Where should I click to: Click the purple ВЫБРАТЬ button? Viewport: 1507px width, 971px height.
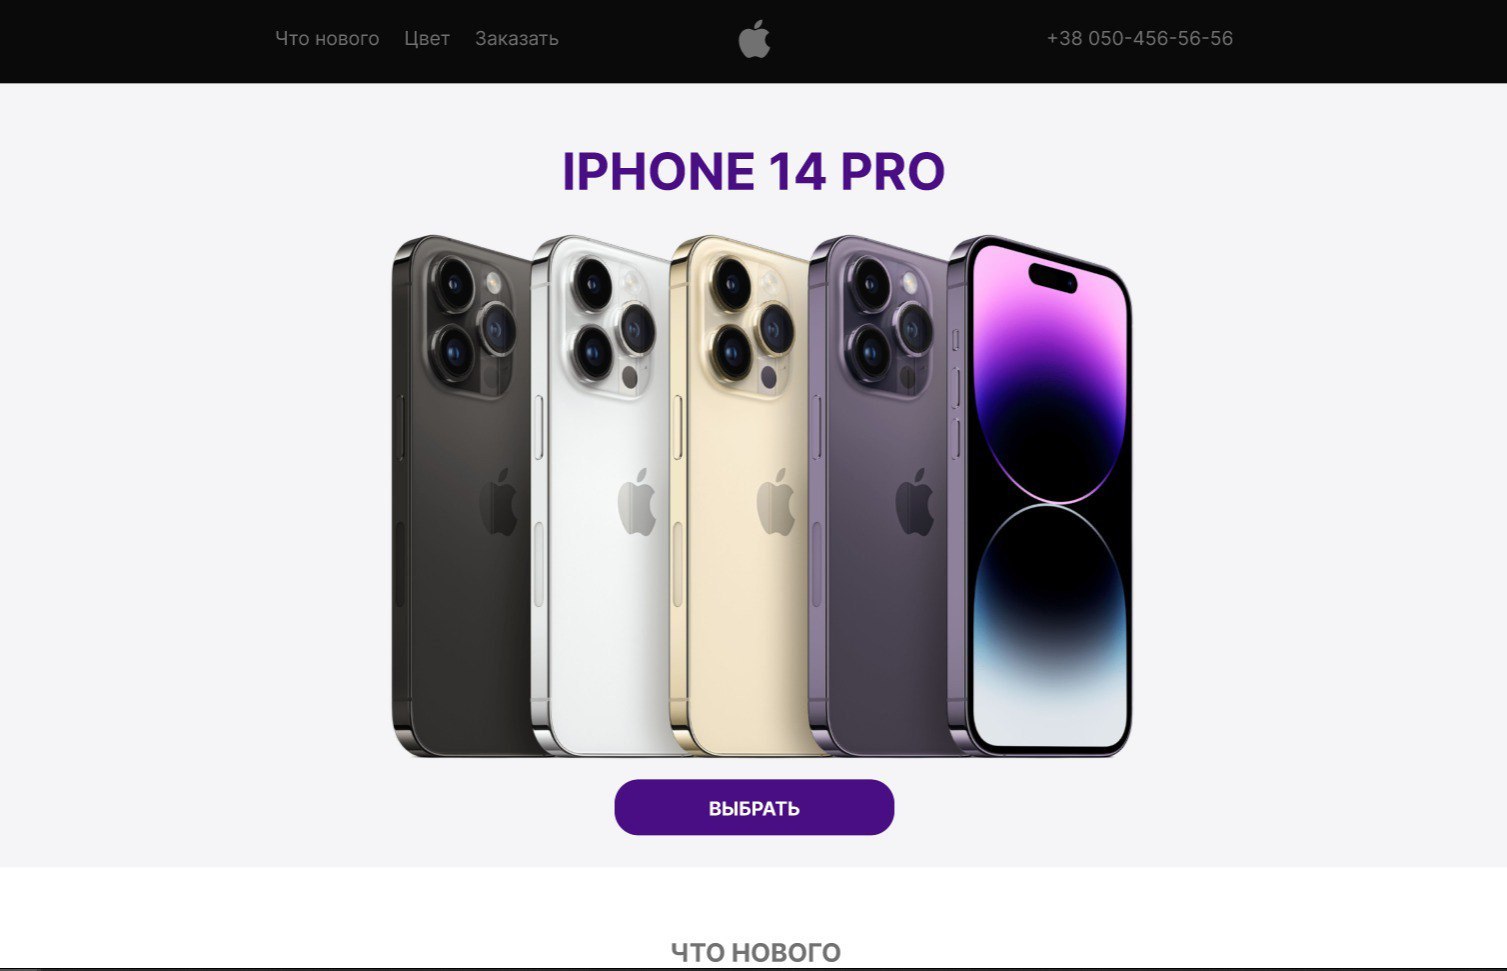click(754, 807)
